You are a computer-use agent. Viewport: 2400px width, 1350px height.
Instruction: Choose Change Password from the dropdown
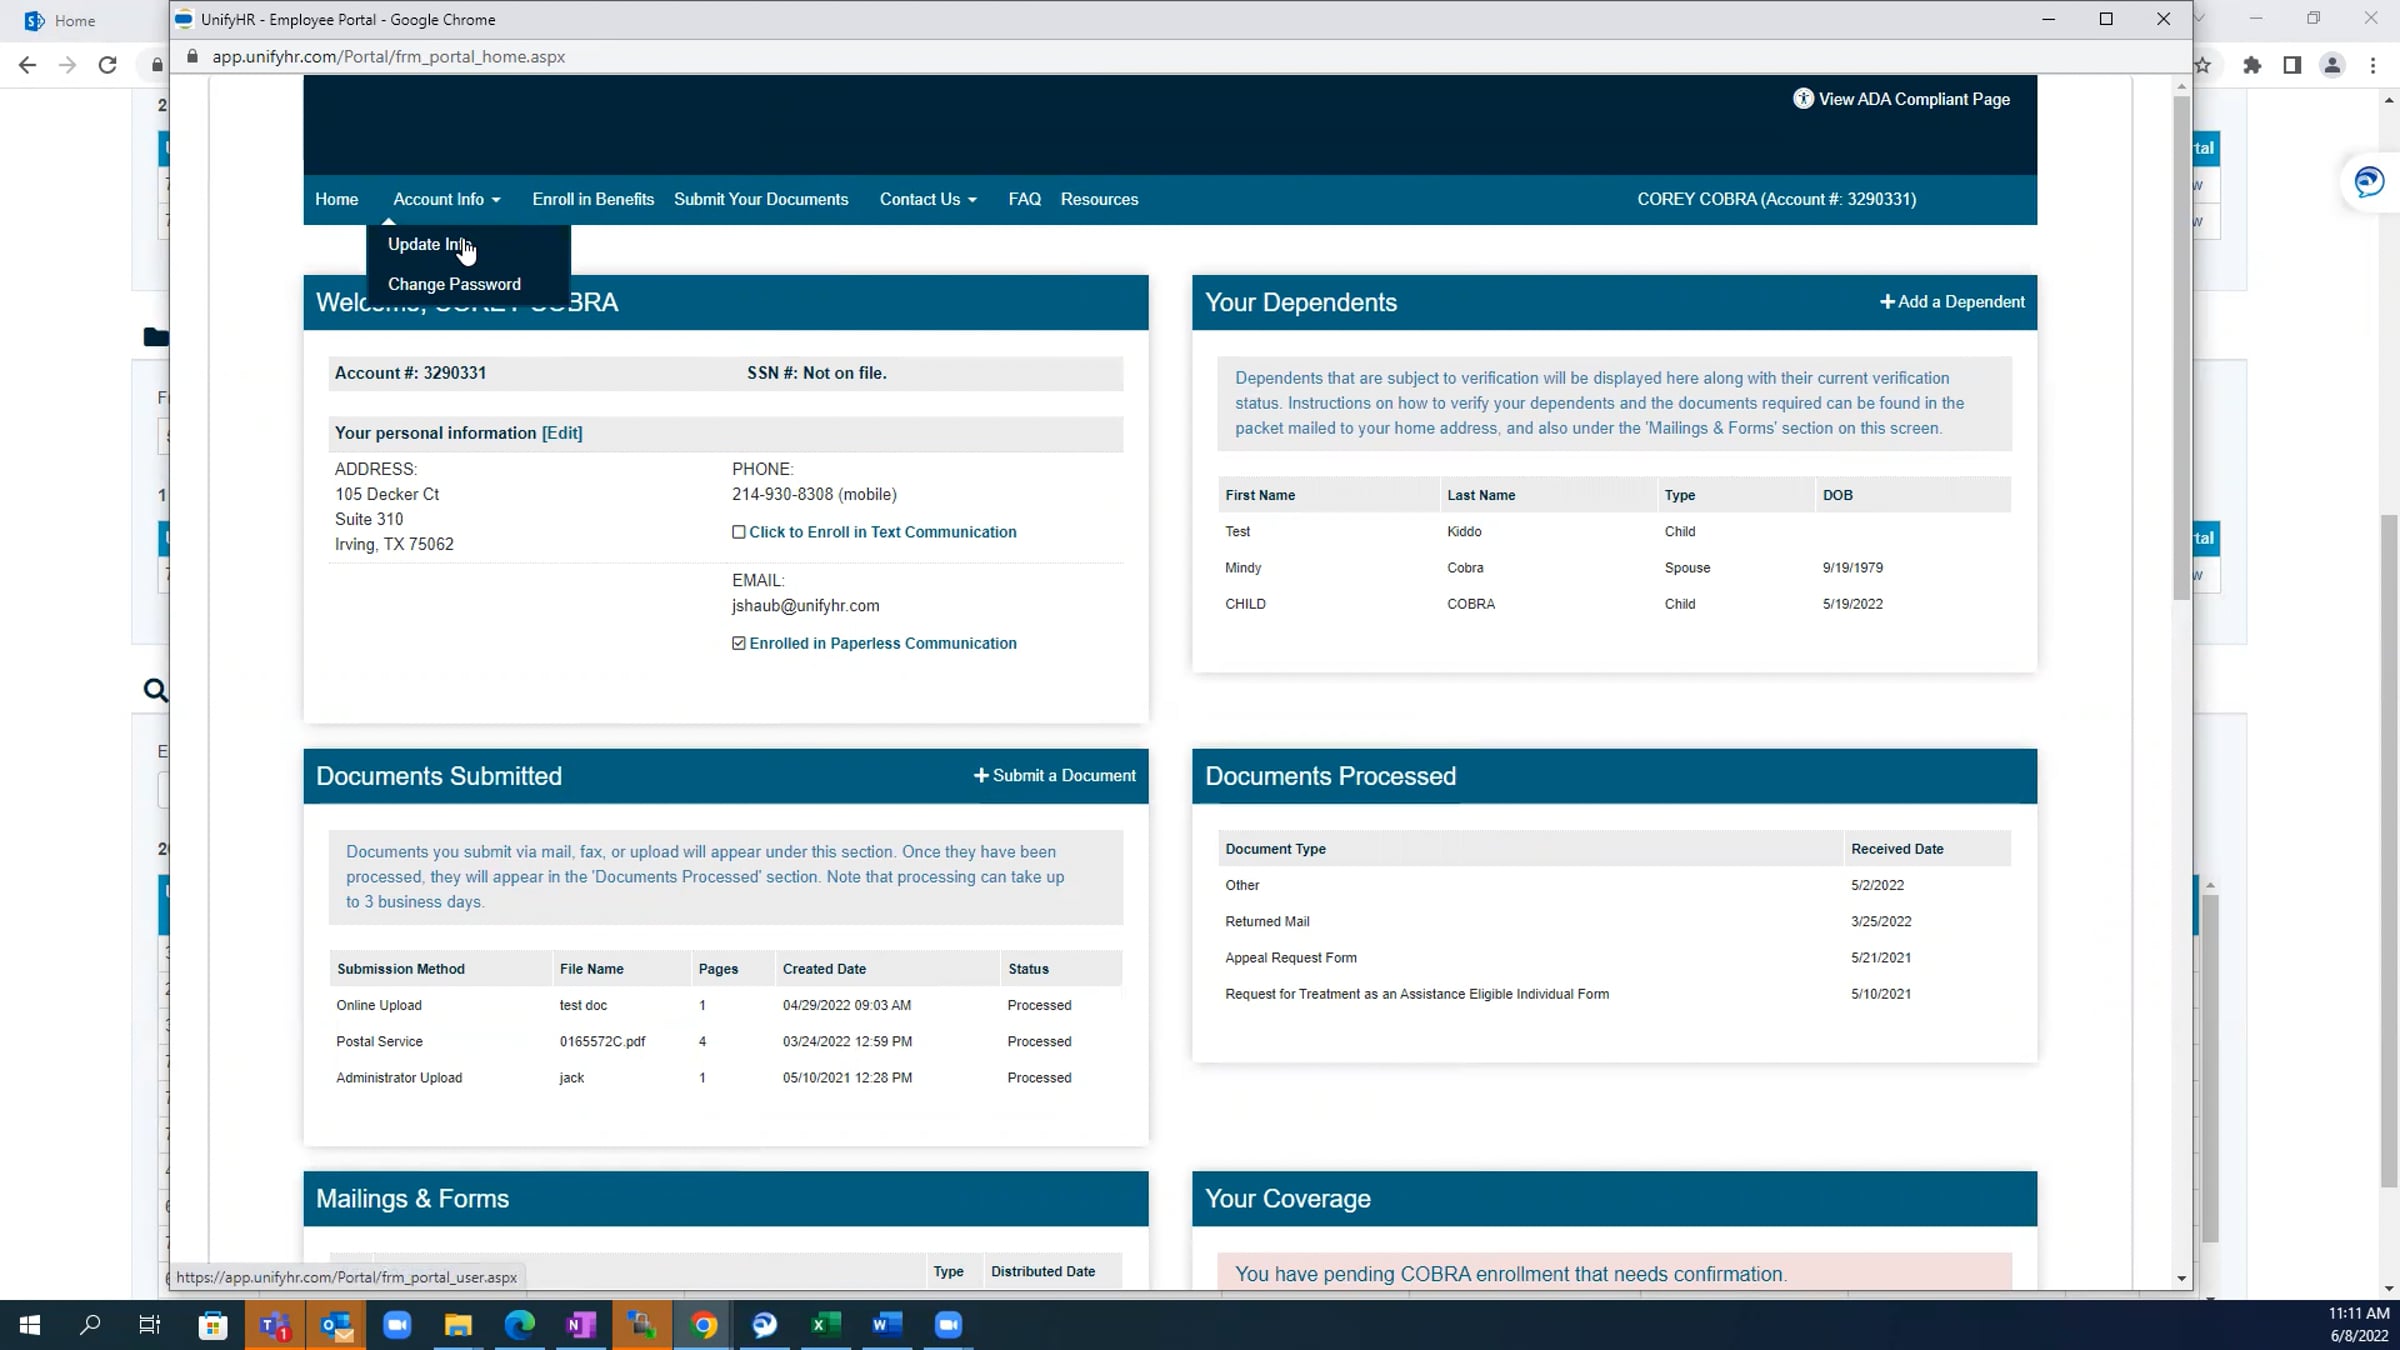point(454,284)
